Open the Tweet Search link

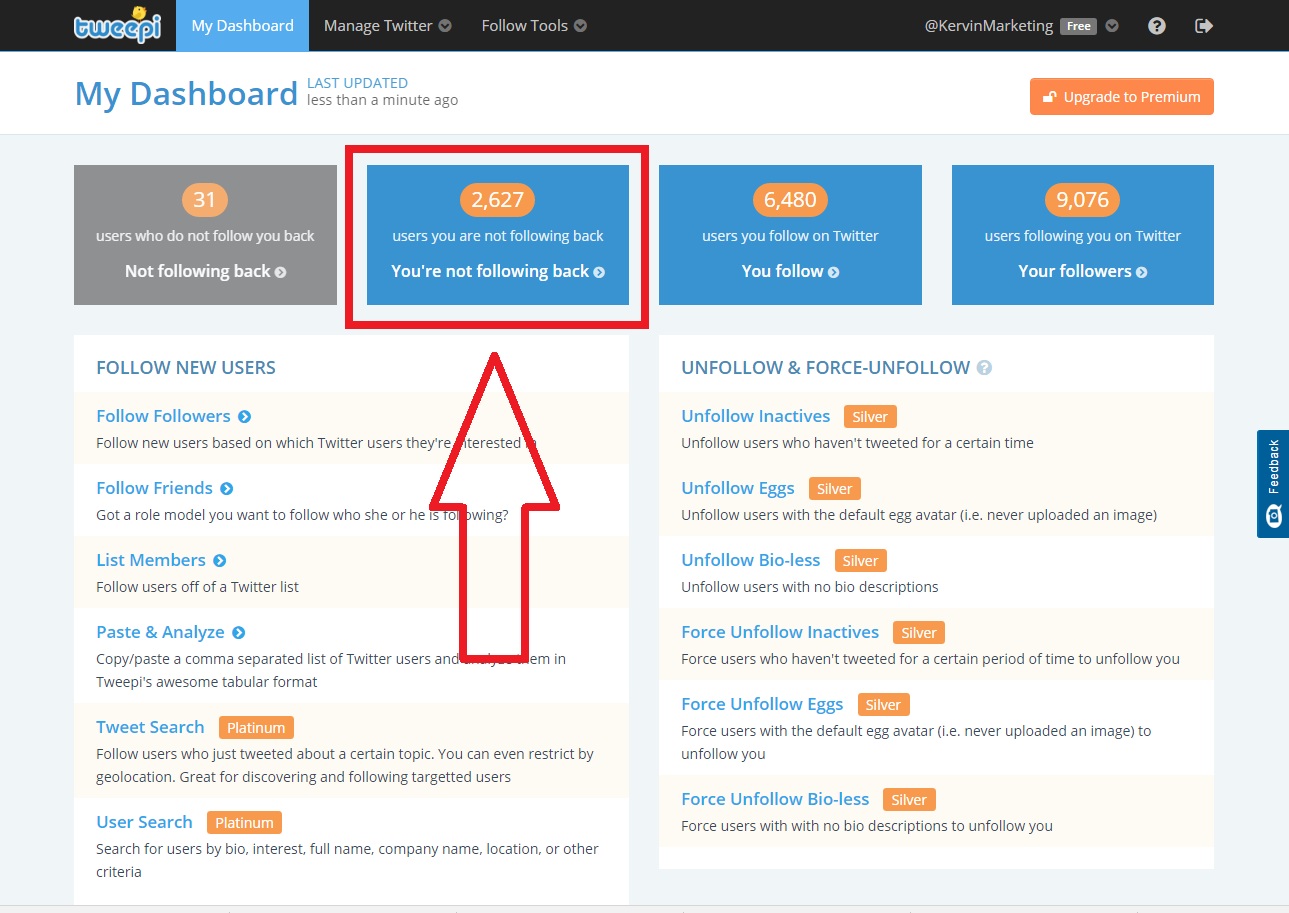pos(150,727)
